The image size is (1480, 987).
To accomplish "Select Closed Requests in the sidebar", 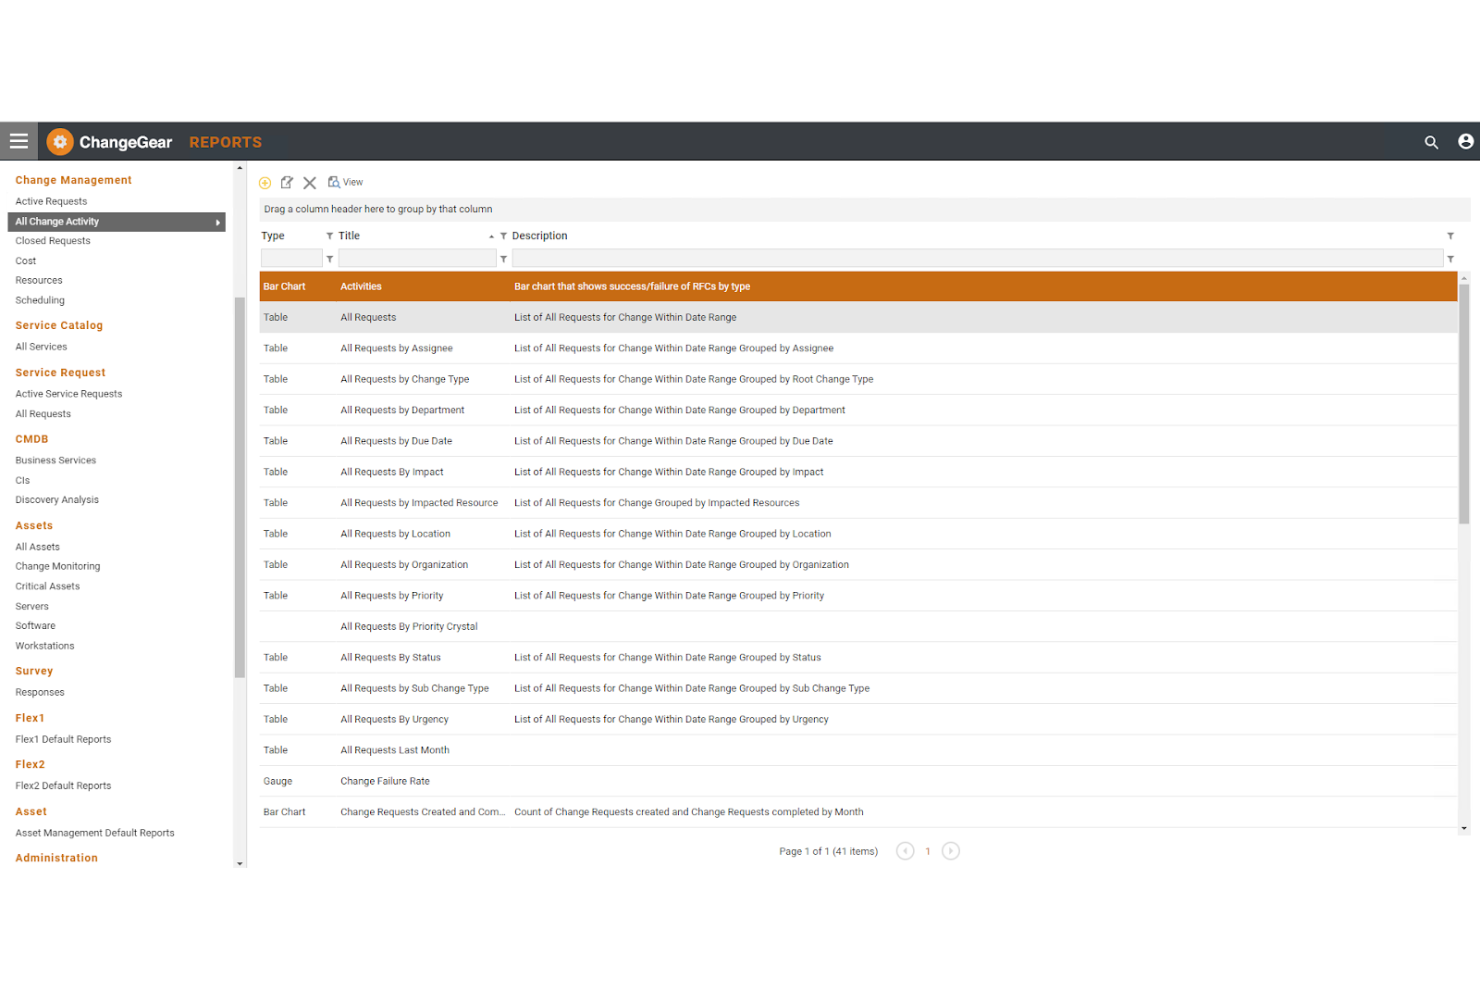I will 52,240.
